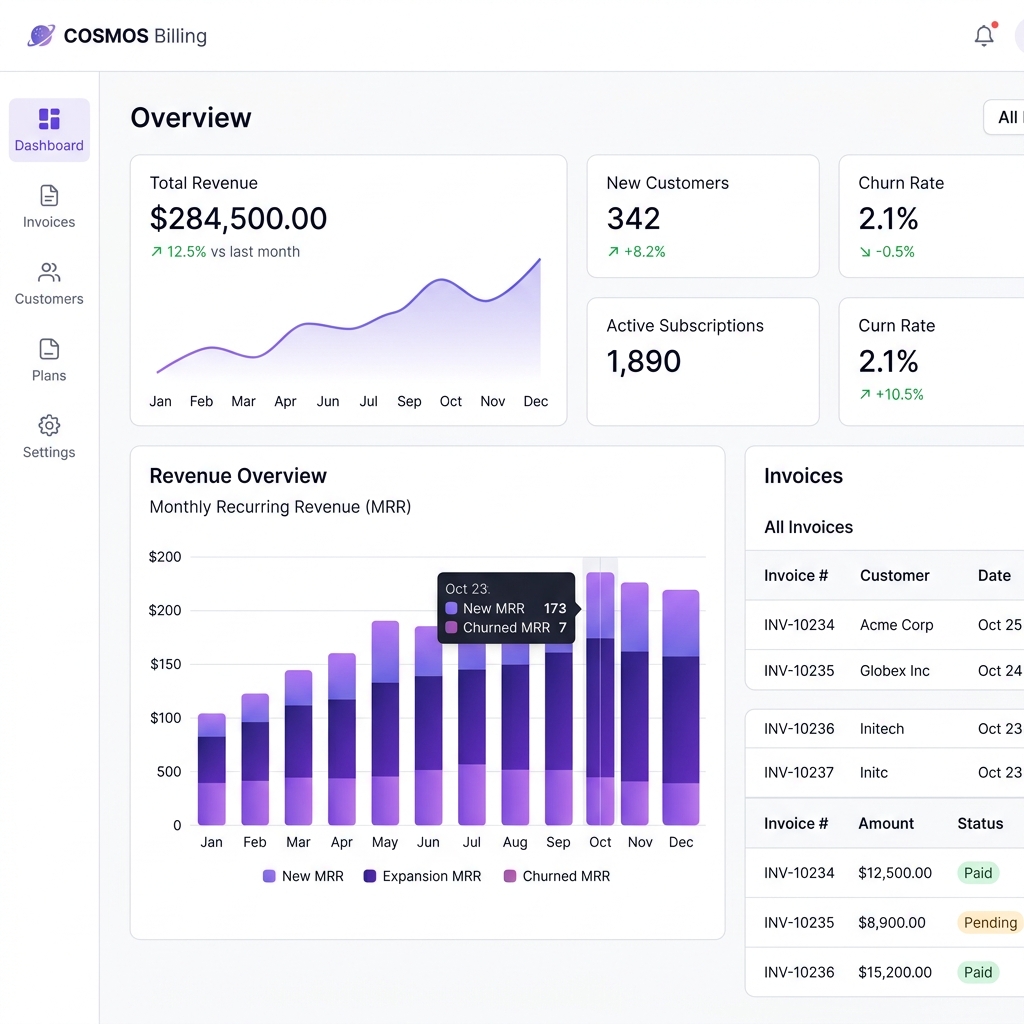Select the Oct 24 date cell
Viewport: 1024px width, 1024px height.
[x=999, y=671]
